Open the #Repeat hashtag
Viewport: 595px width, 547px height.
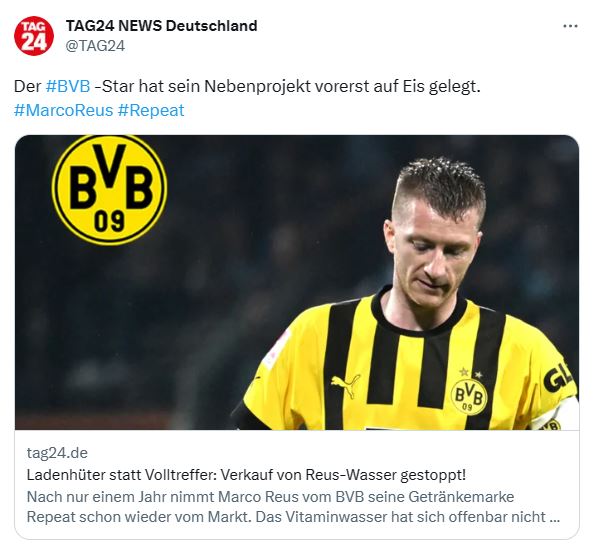[151, 110]
